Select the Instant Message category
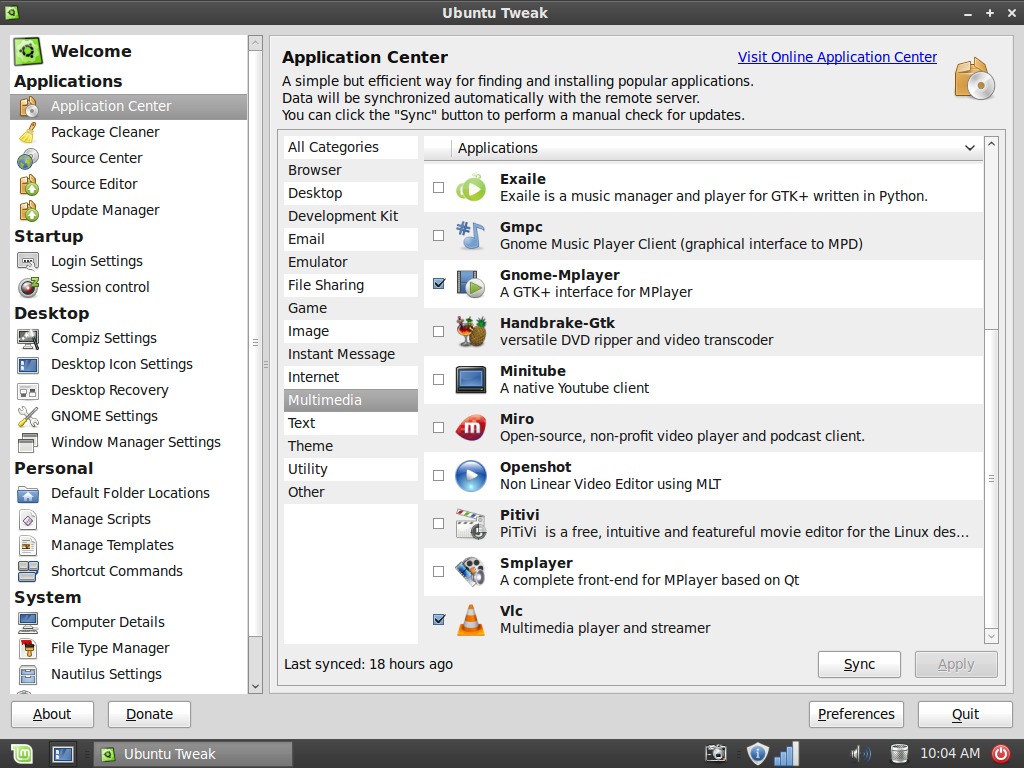Image resolution: width=1024 pixels, height=768 pixels. [351, 355]
